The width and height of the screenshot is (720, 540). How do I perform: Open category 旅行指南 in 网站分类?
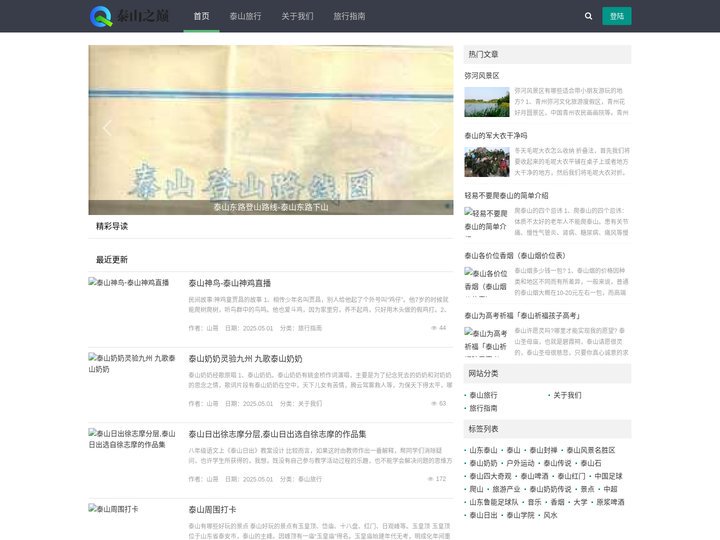click(x=483, y=408)
